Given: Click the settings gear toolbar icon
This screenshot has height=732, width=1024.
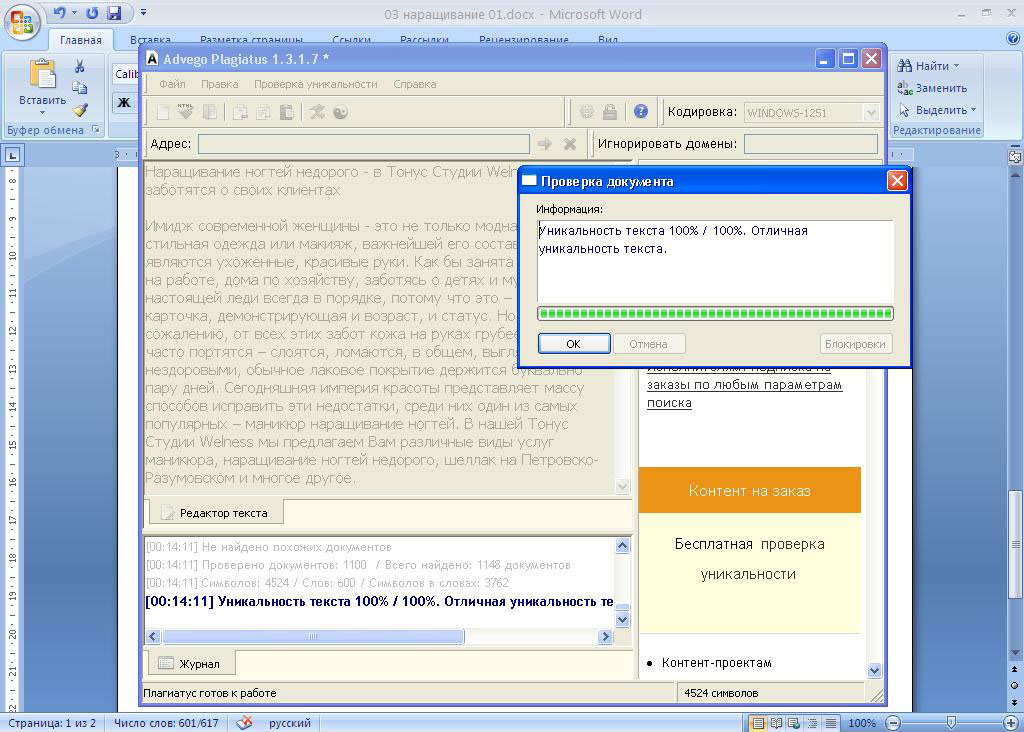Looking at the screenshot, I should tap(586, 112).
